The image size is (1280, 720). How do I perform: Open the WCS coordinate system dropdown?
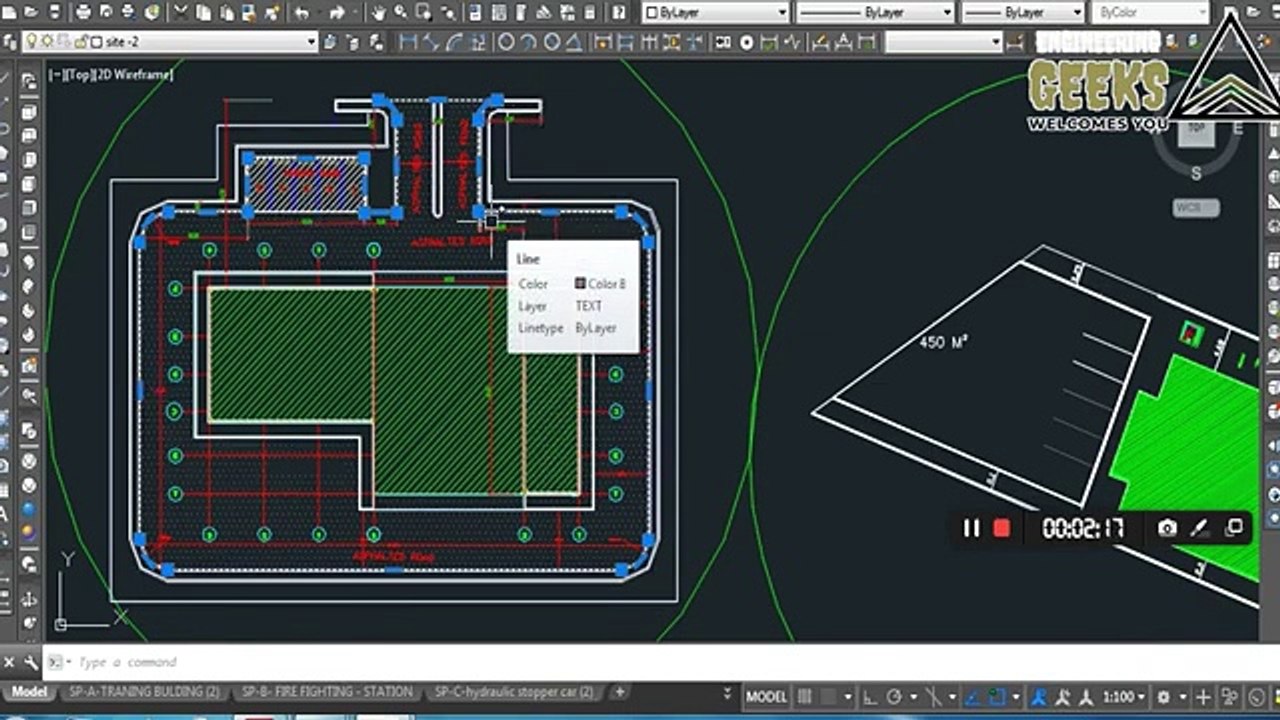pyautogui.click(x=1196, y=208)
